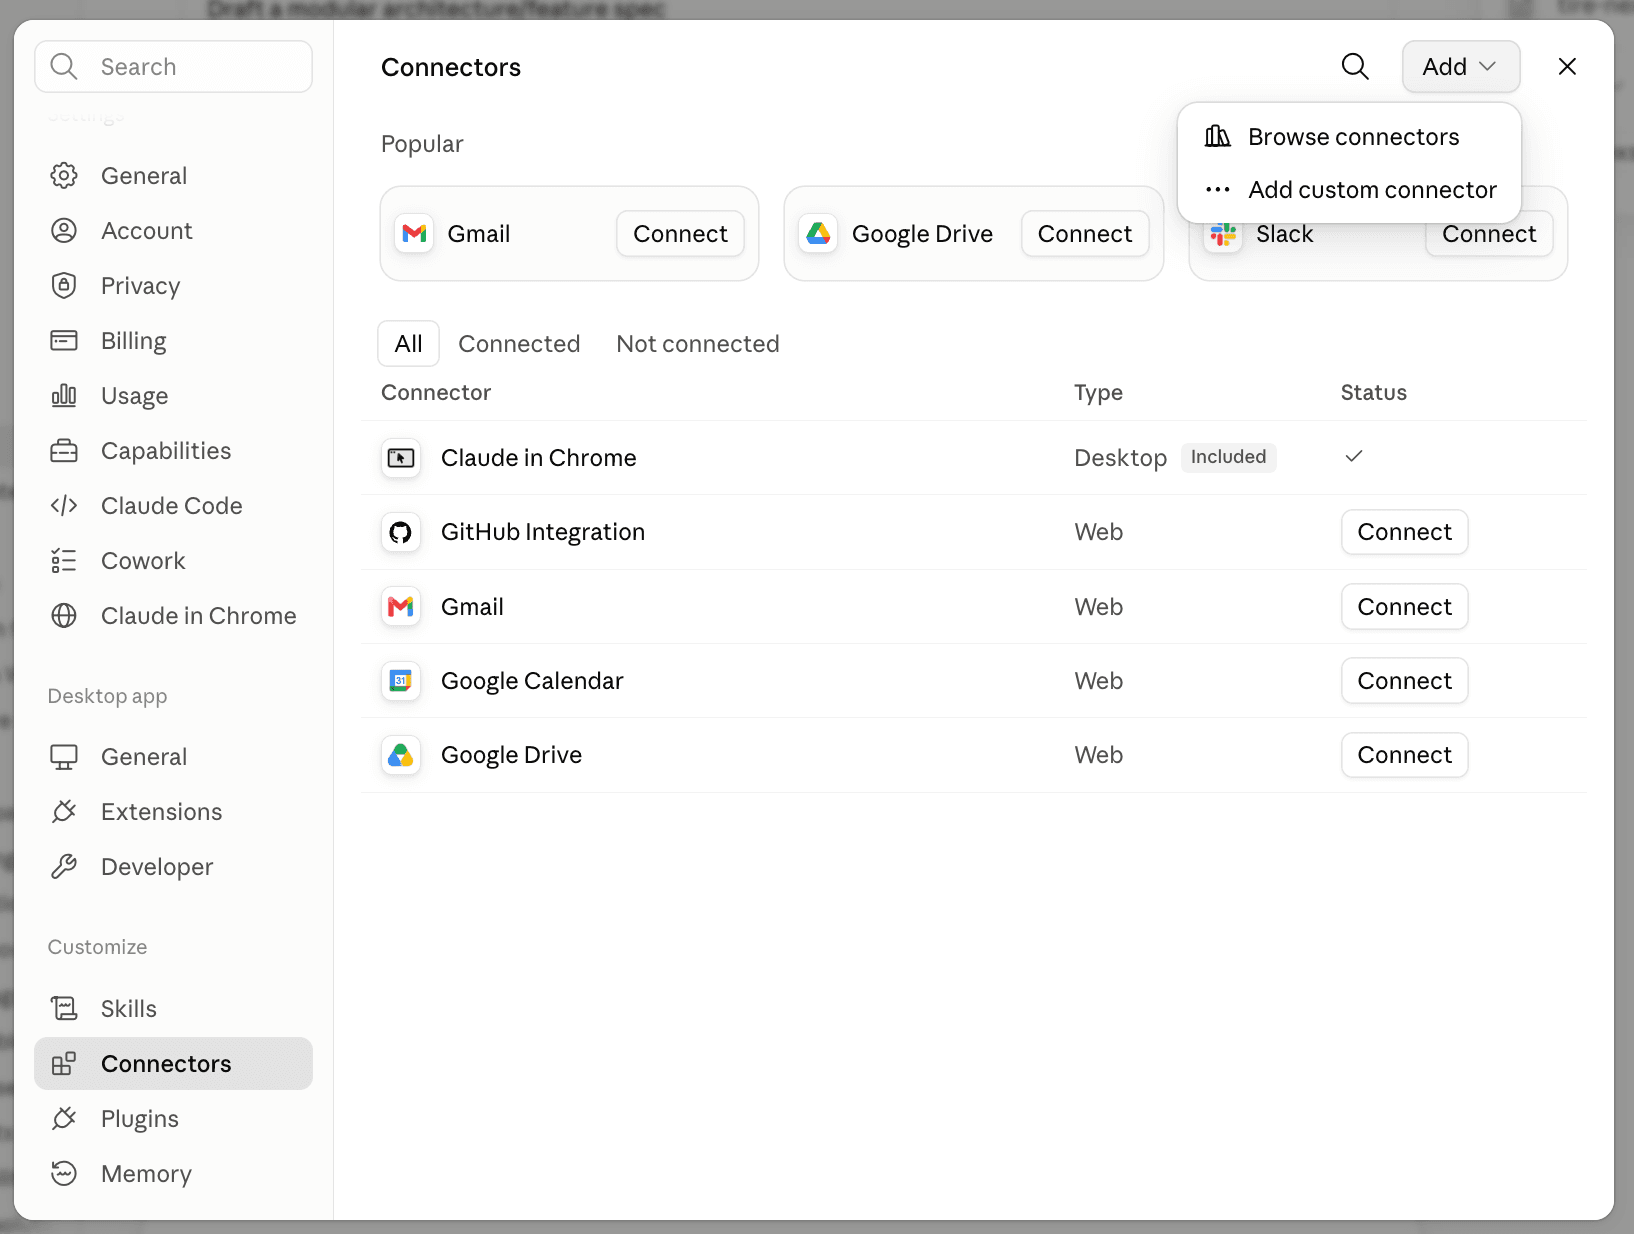Viewport: 1634px width, 1234px height.
Task: Click the Google Calendar name text
Action: 532,681
